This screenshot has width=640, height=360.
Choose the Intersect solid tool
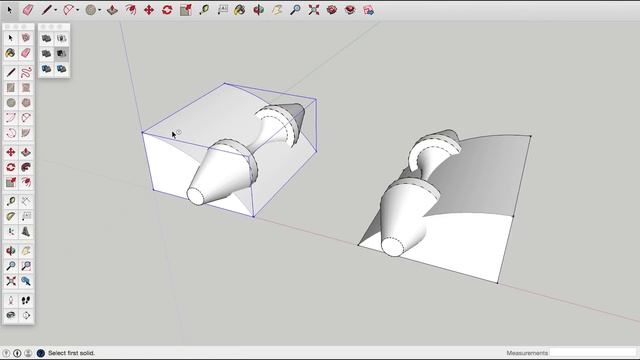[x=62, y=38]
